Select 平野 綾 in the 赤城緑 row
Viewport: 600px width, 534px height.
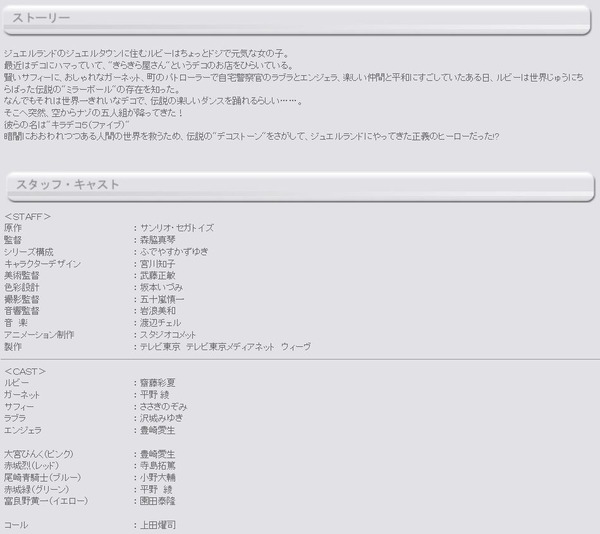[x=156, y=489]
